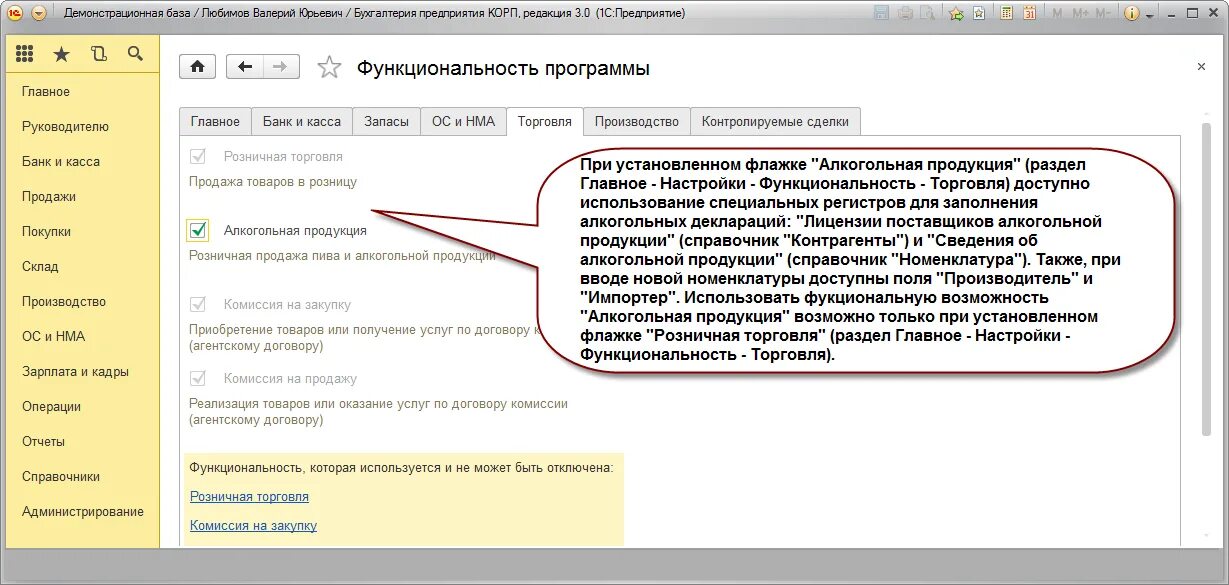Viewport: 1229px width, 585px height.
Task: Minimize the 1C application window
Action: point(1172,14)
